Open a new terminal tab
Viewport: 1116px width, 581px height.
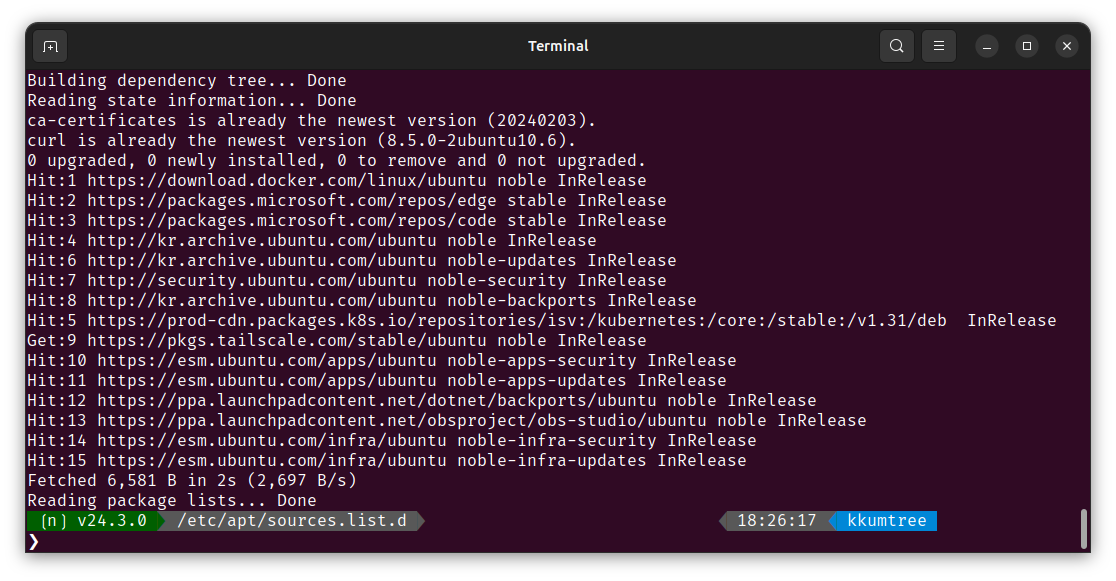pos(51,46)
